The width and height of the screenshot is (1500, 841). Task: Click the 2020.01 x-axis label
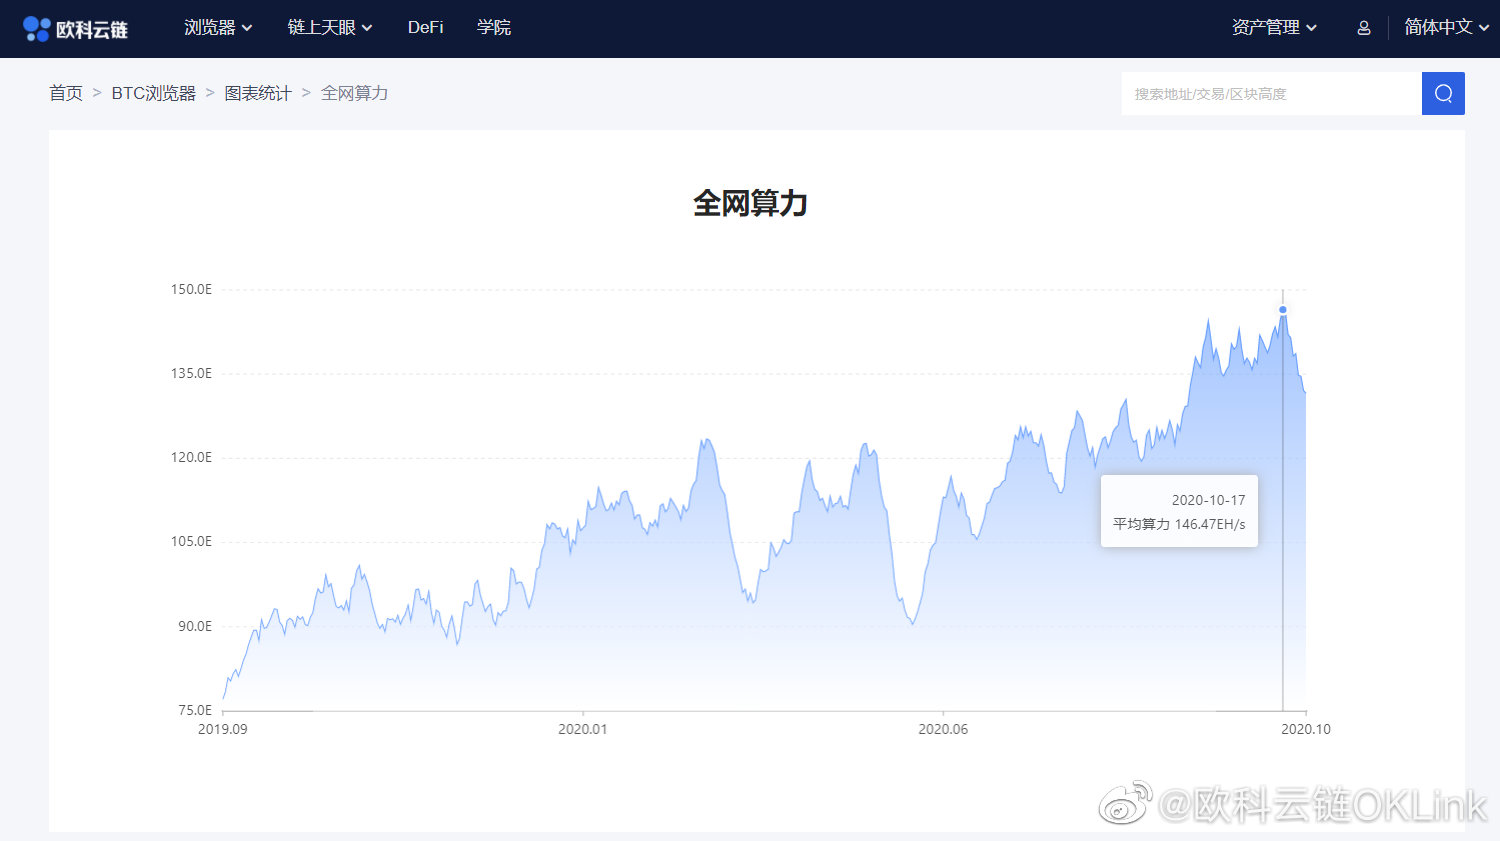pyautogui.click(x=582, y=729)
